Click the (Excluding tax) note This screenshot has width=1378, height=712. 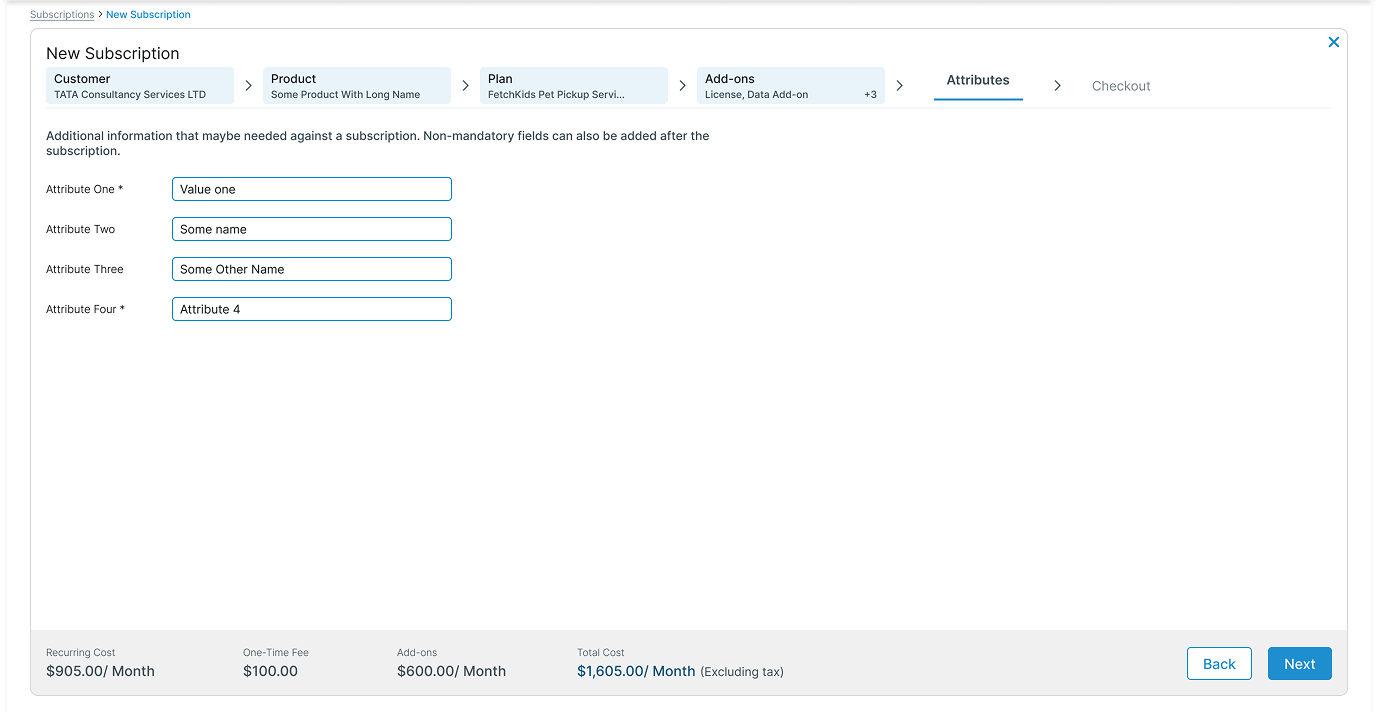[x=742, y=672]
